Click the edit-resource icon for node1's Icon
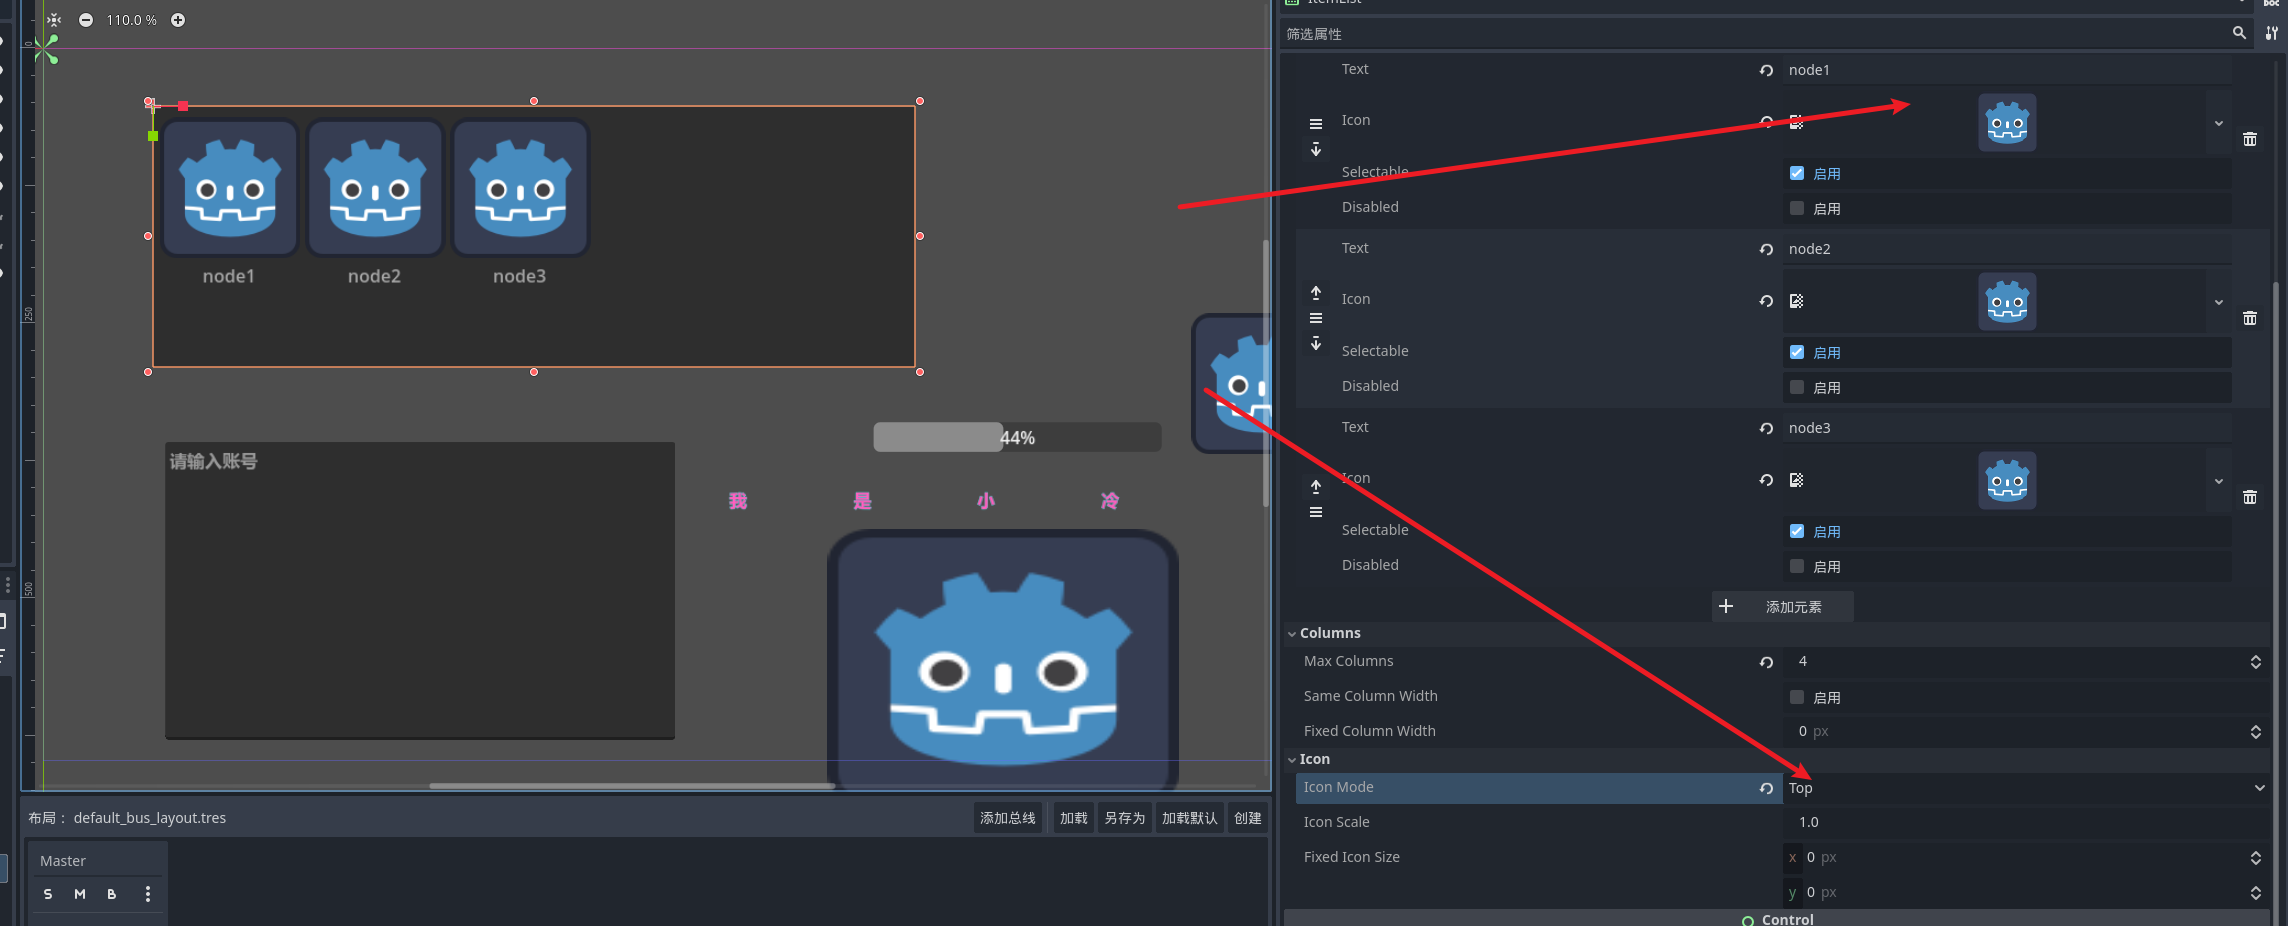2288x926 pixels. [1796, 122]
